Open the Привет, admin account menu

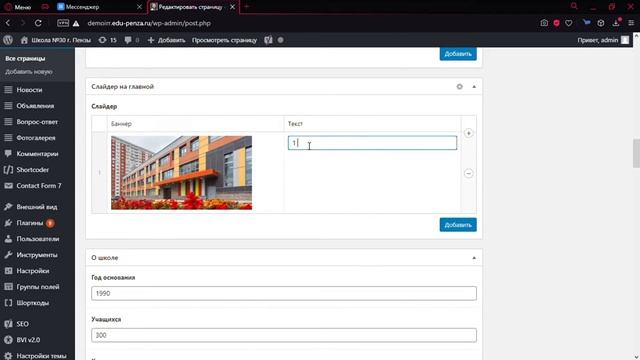[603, 40]
